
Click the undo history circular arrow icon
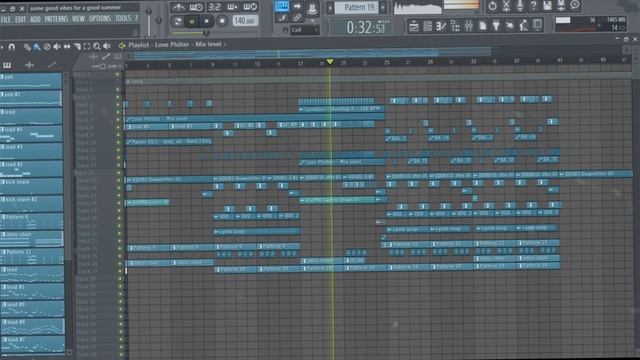point(492,6)
